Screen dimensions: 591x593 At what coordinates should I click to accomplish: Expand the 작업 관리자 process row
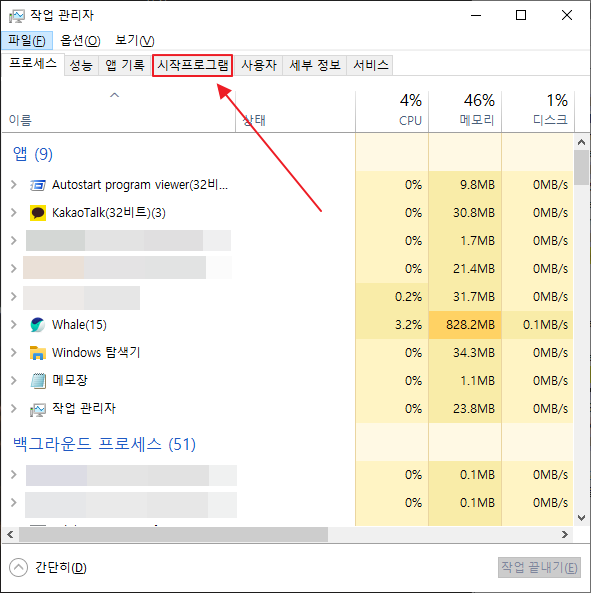coord(14,409)
